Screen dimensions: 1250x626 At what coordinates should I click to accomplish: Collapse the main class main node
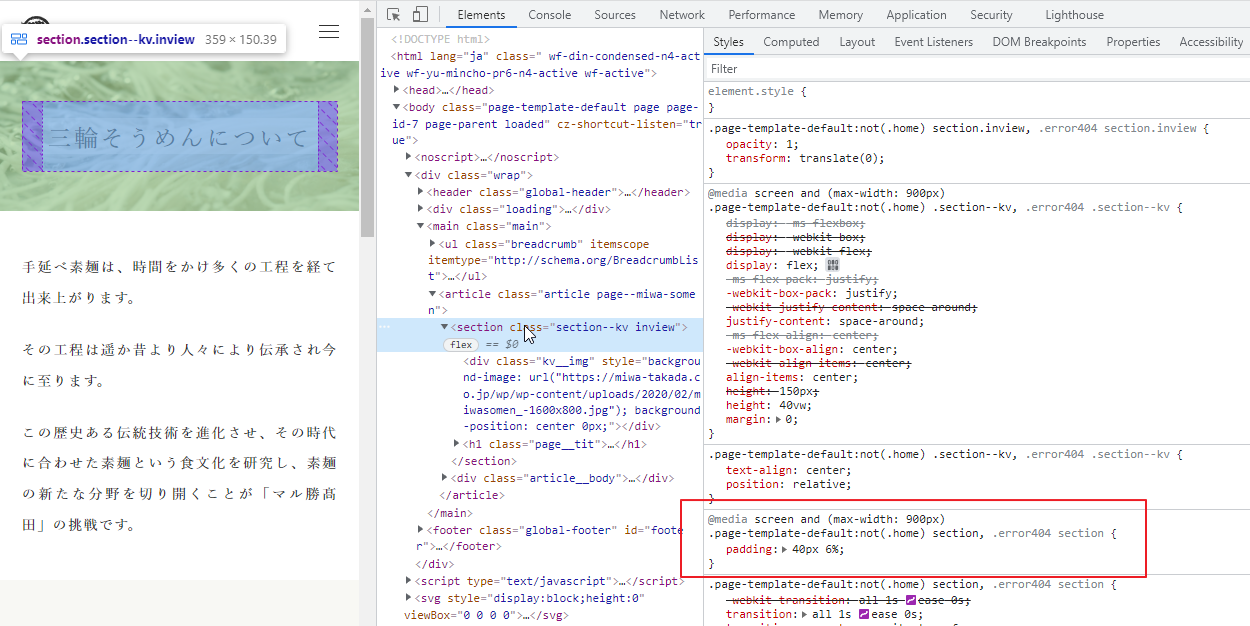[421, 226]
